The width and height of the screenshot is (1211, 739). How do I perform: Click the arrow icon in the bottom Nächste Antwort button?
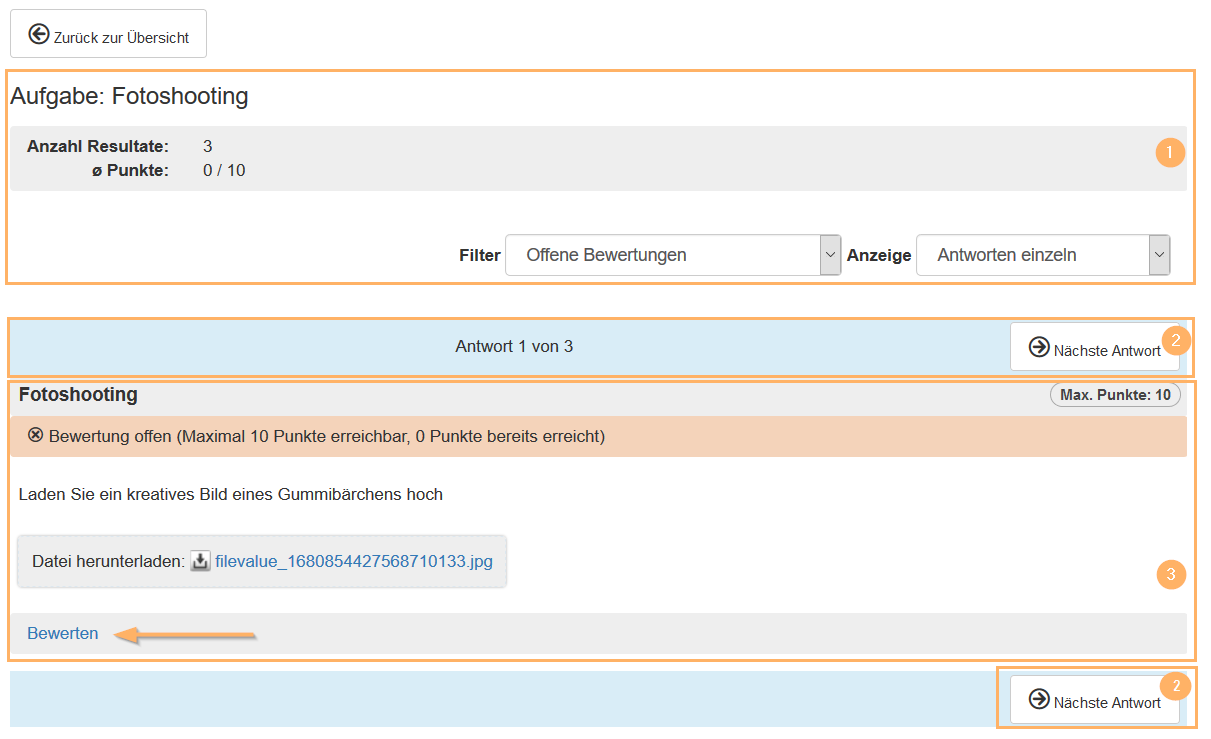click(1039, 700)
